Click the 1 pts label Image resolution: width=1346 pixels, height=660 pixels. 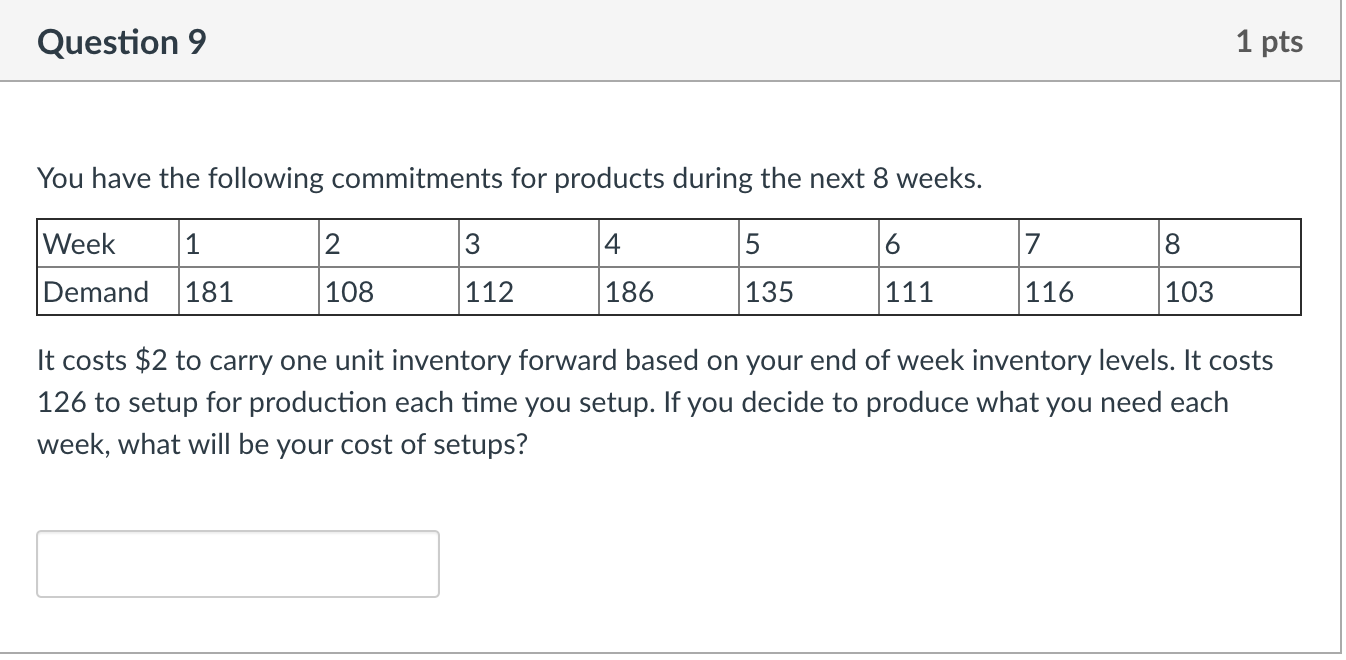pyautogui.click(x=1268, y=42)
